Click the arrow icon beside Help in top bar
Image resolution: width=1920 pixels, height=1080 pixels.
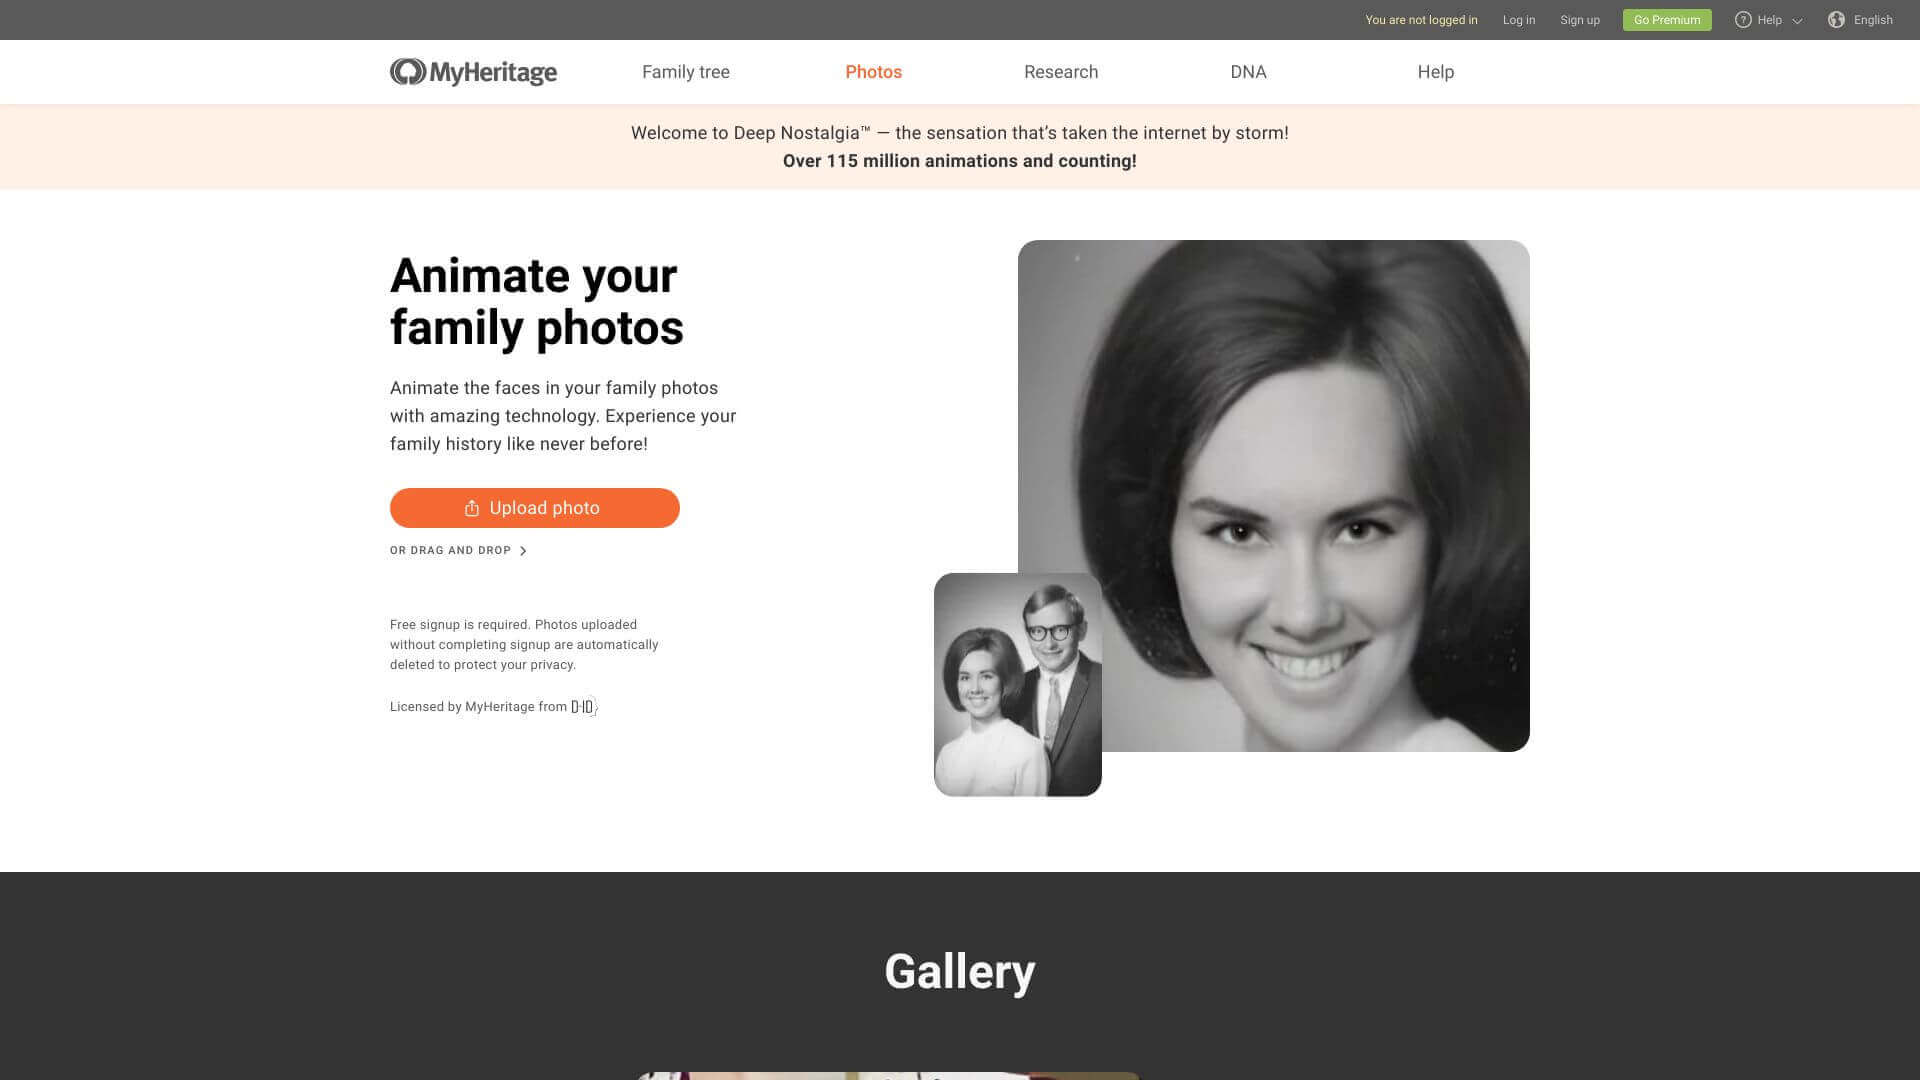1796,20
